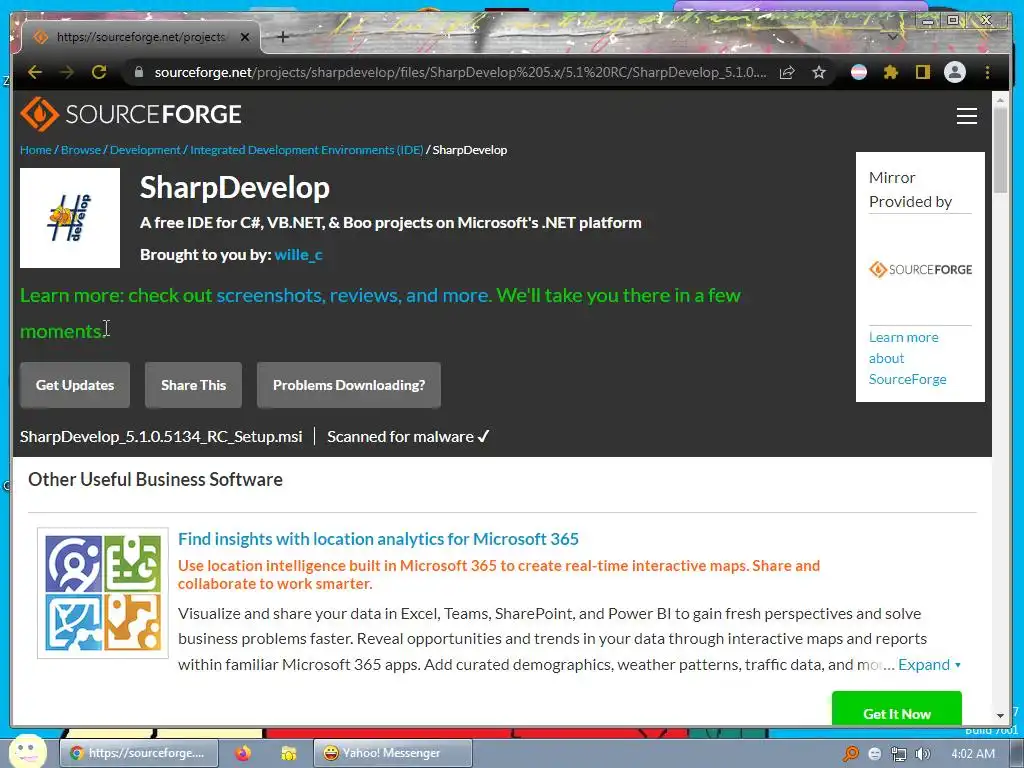Viewport: 1024px width, 768px height.
Task: Switch to the Chrome sourceforge taskbar item
Action: point(138,753)
